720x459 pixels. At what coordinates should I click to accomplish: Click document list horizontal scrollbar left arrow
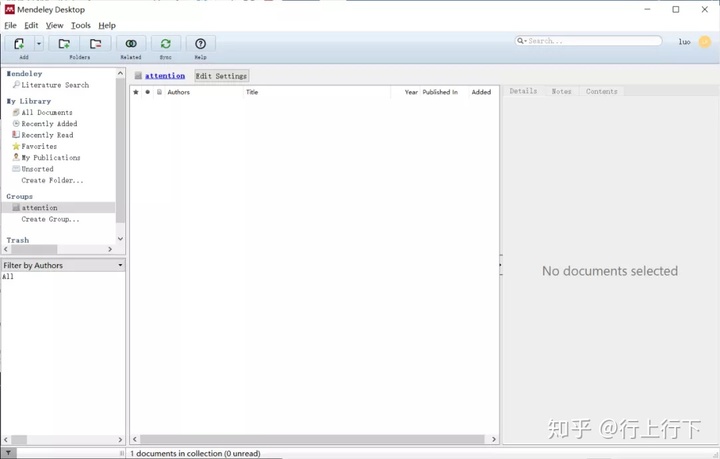(x=135, y=439)
